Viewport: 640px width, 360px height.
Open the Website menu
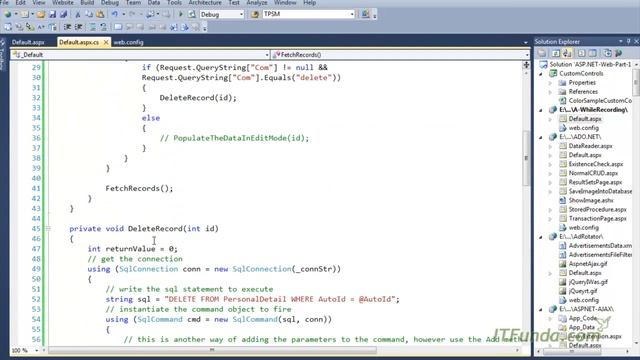[63, 3]
